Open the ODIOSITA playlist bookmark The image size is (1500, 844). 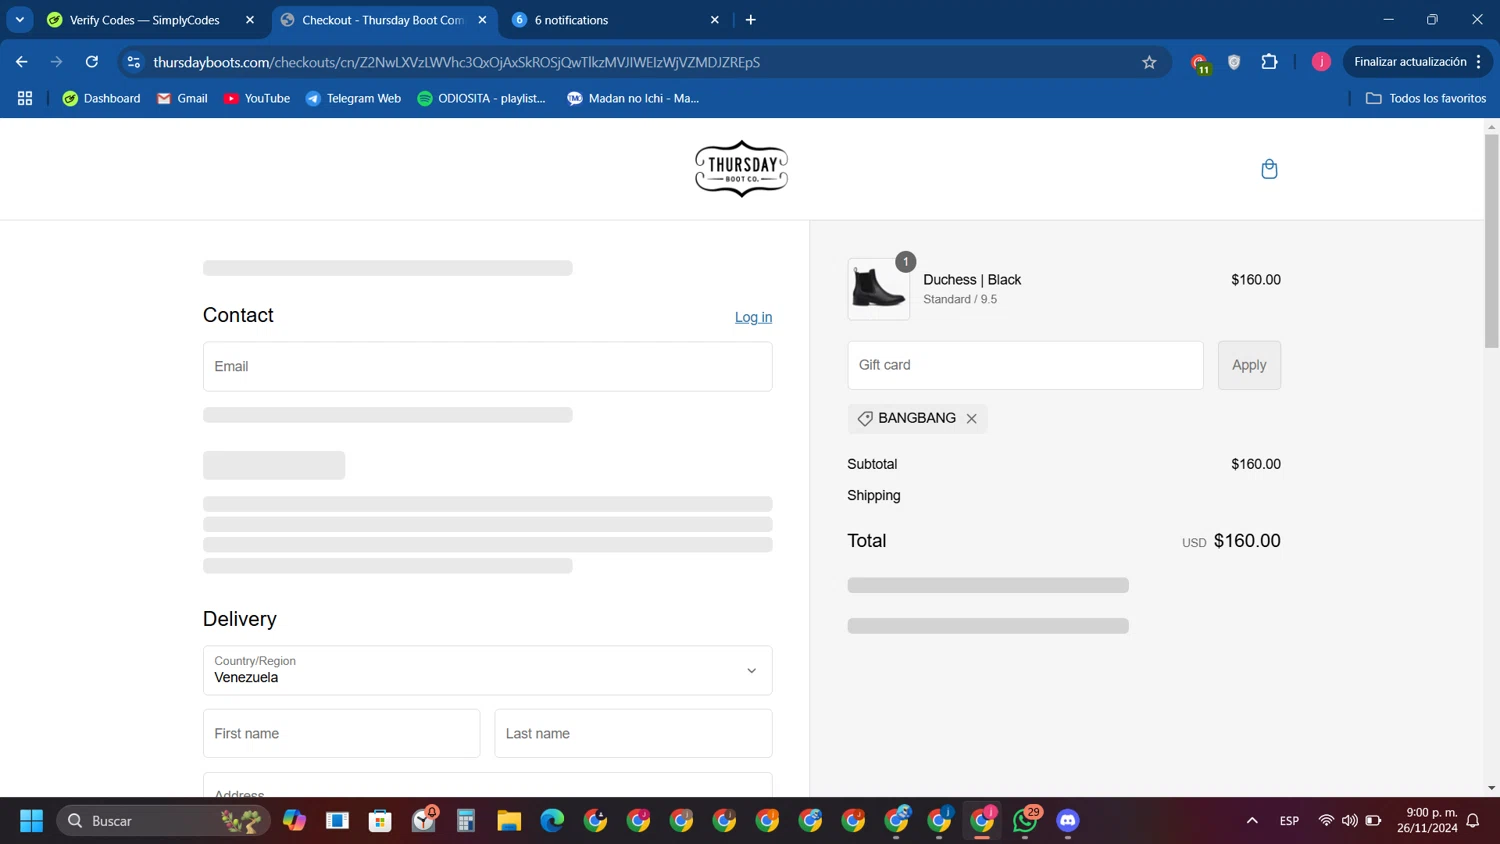481,98
